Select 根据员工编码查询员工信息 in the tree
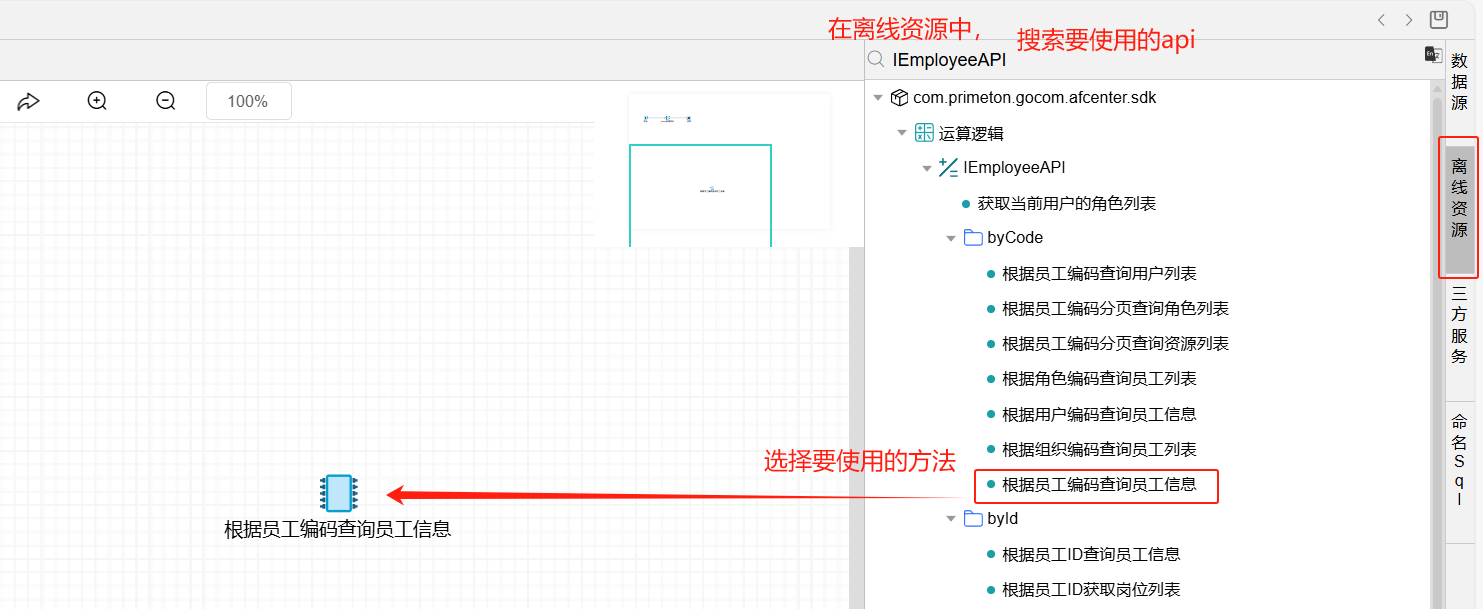 click(x=1099, y=485)
